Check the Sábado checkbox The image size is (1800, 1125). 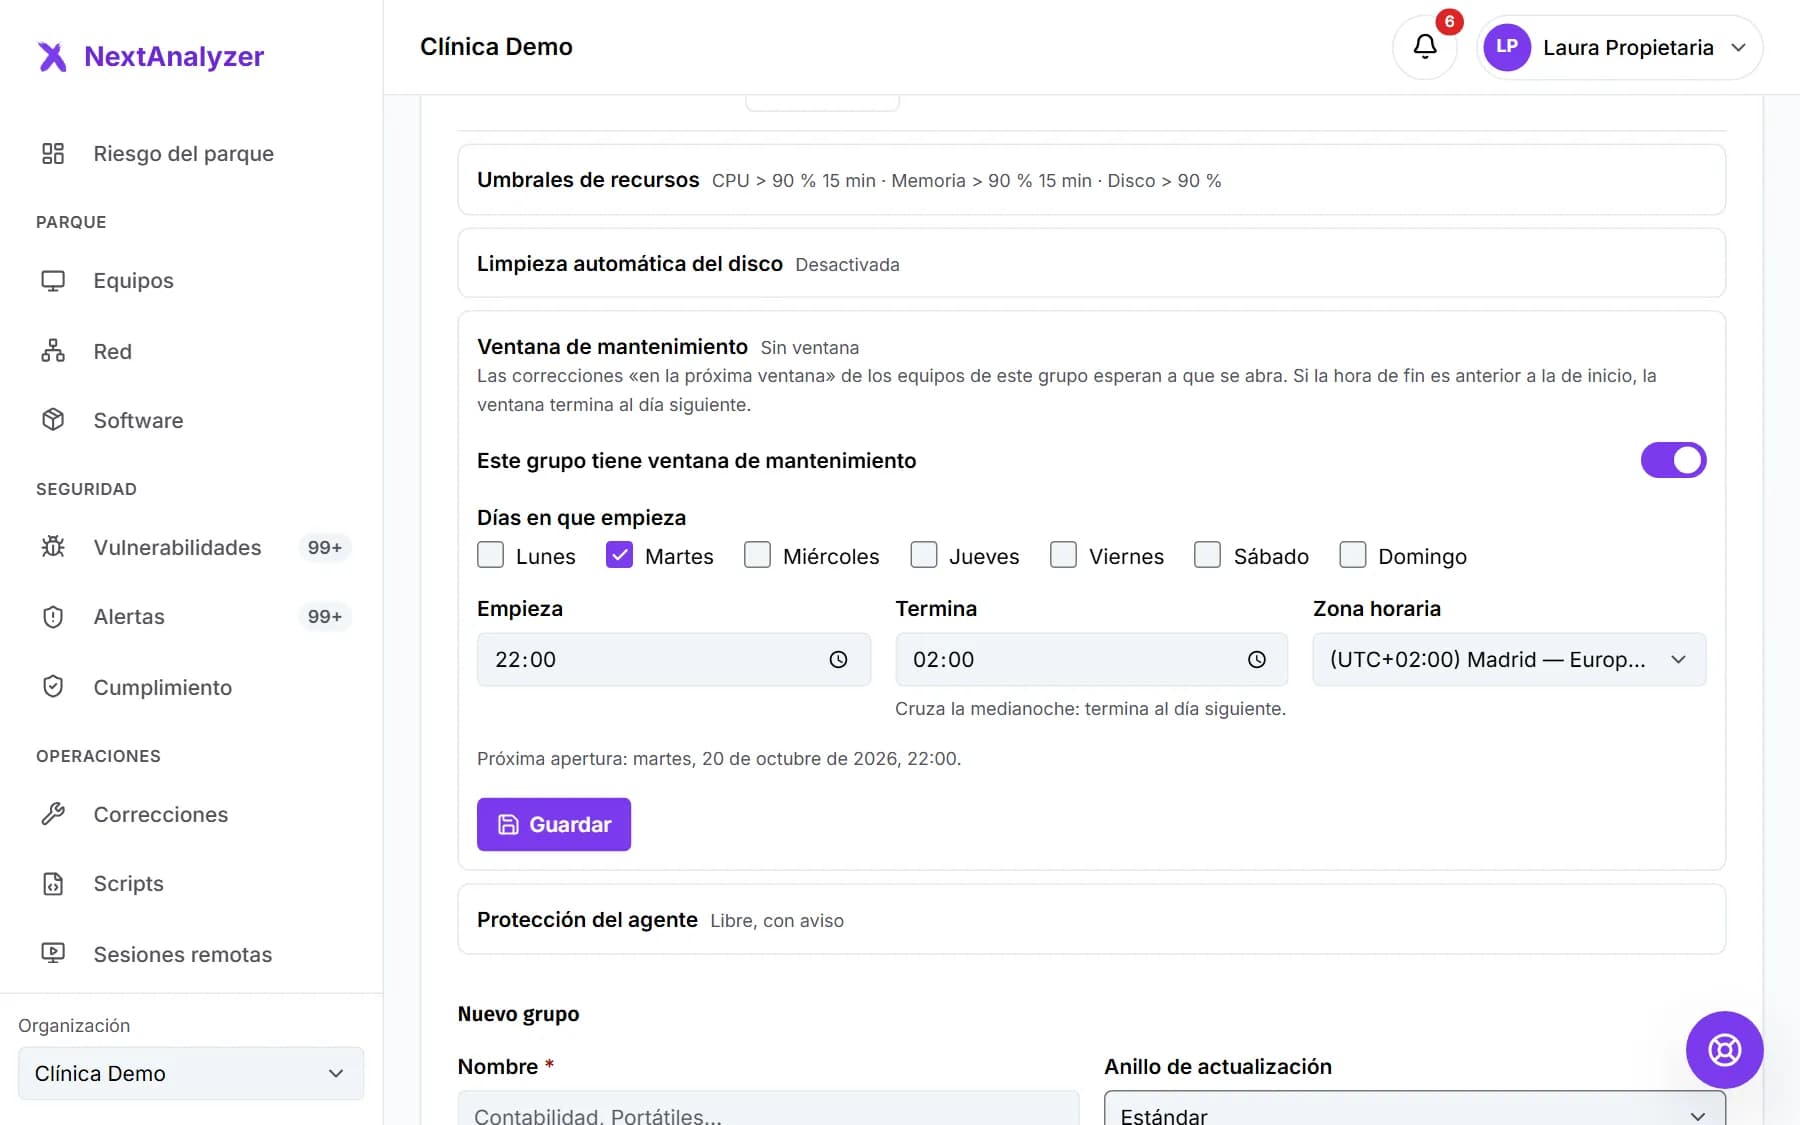(1207, 555)
